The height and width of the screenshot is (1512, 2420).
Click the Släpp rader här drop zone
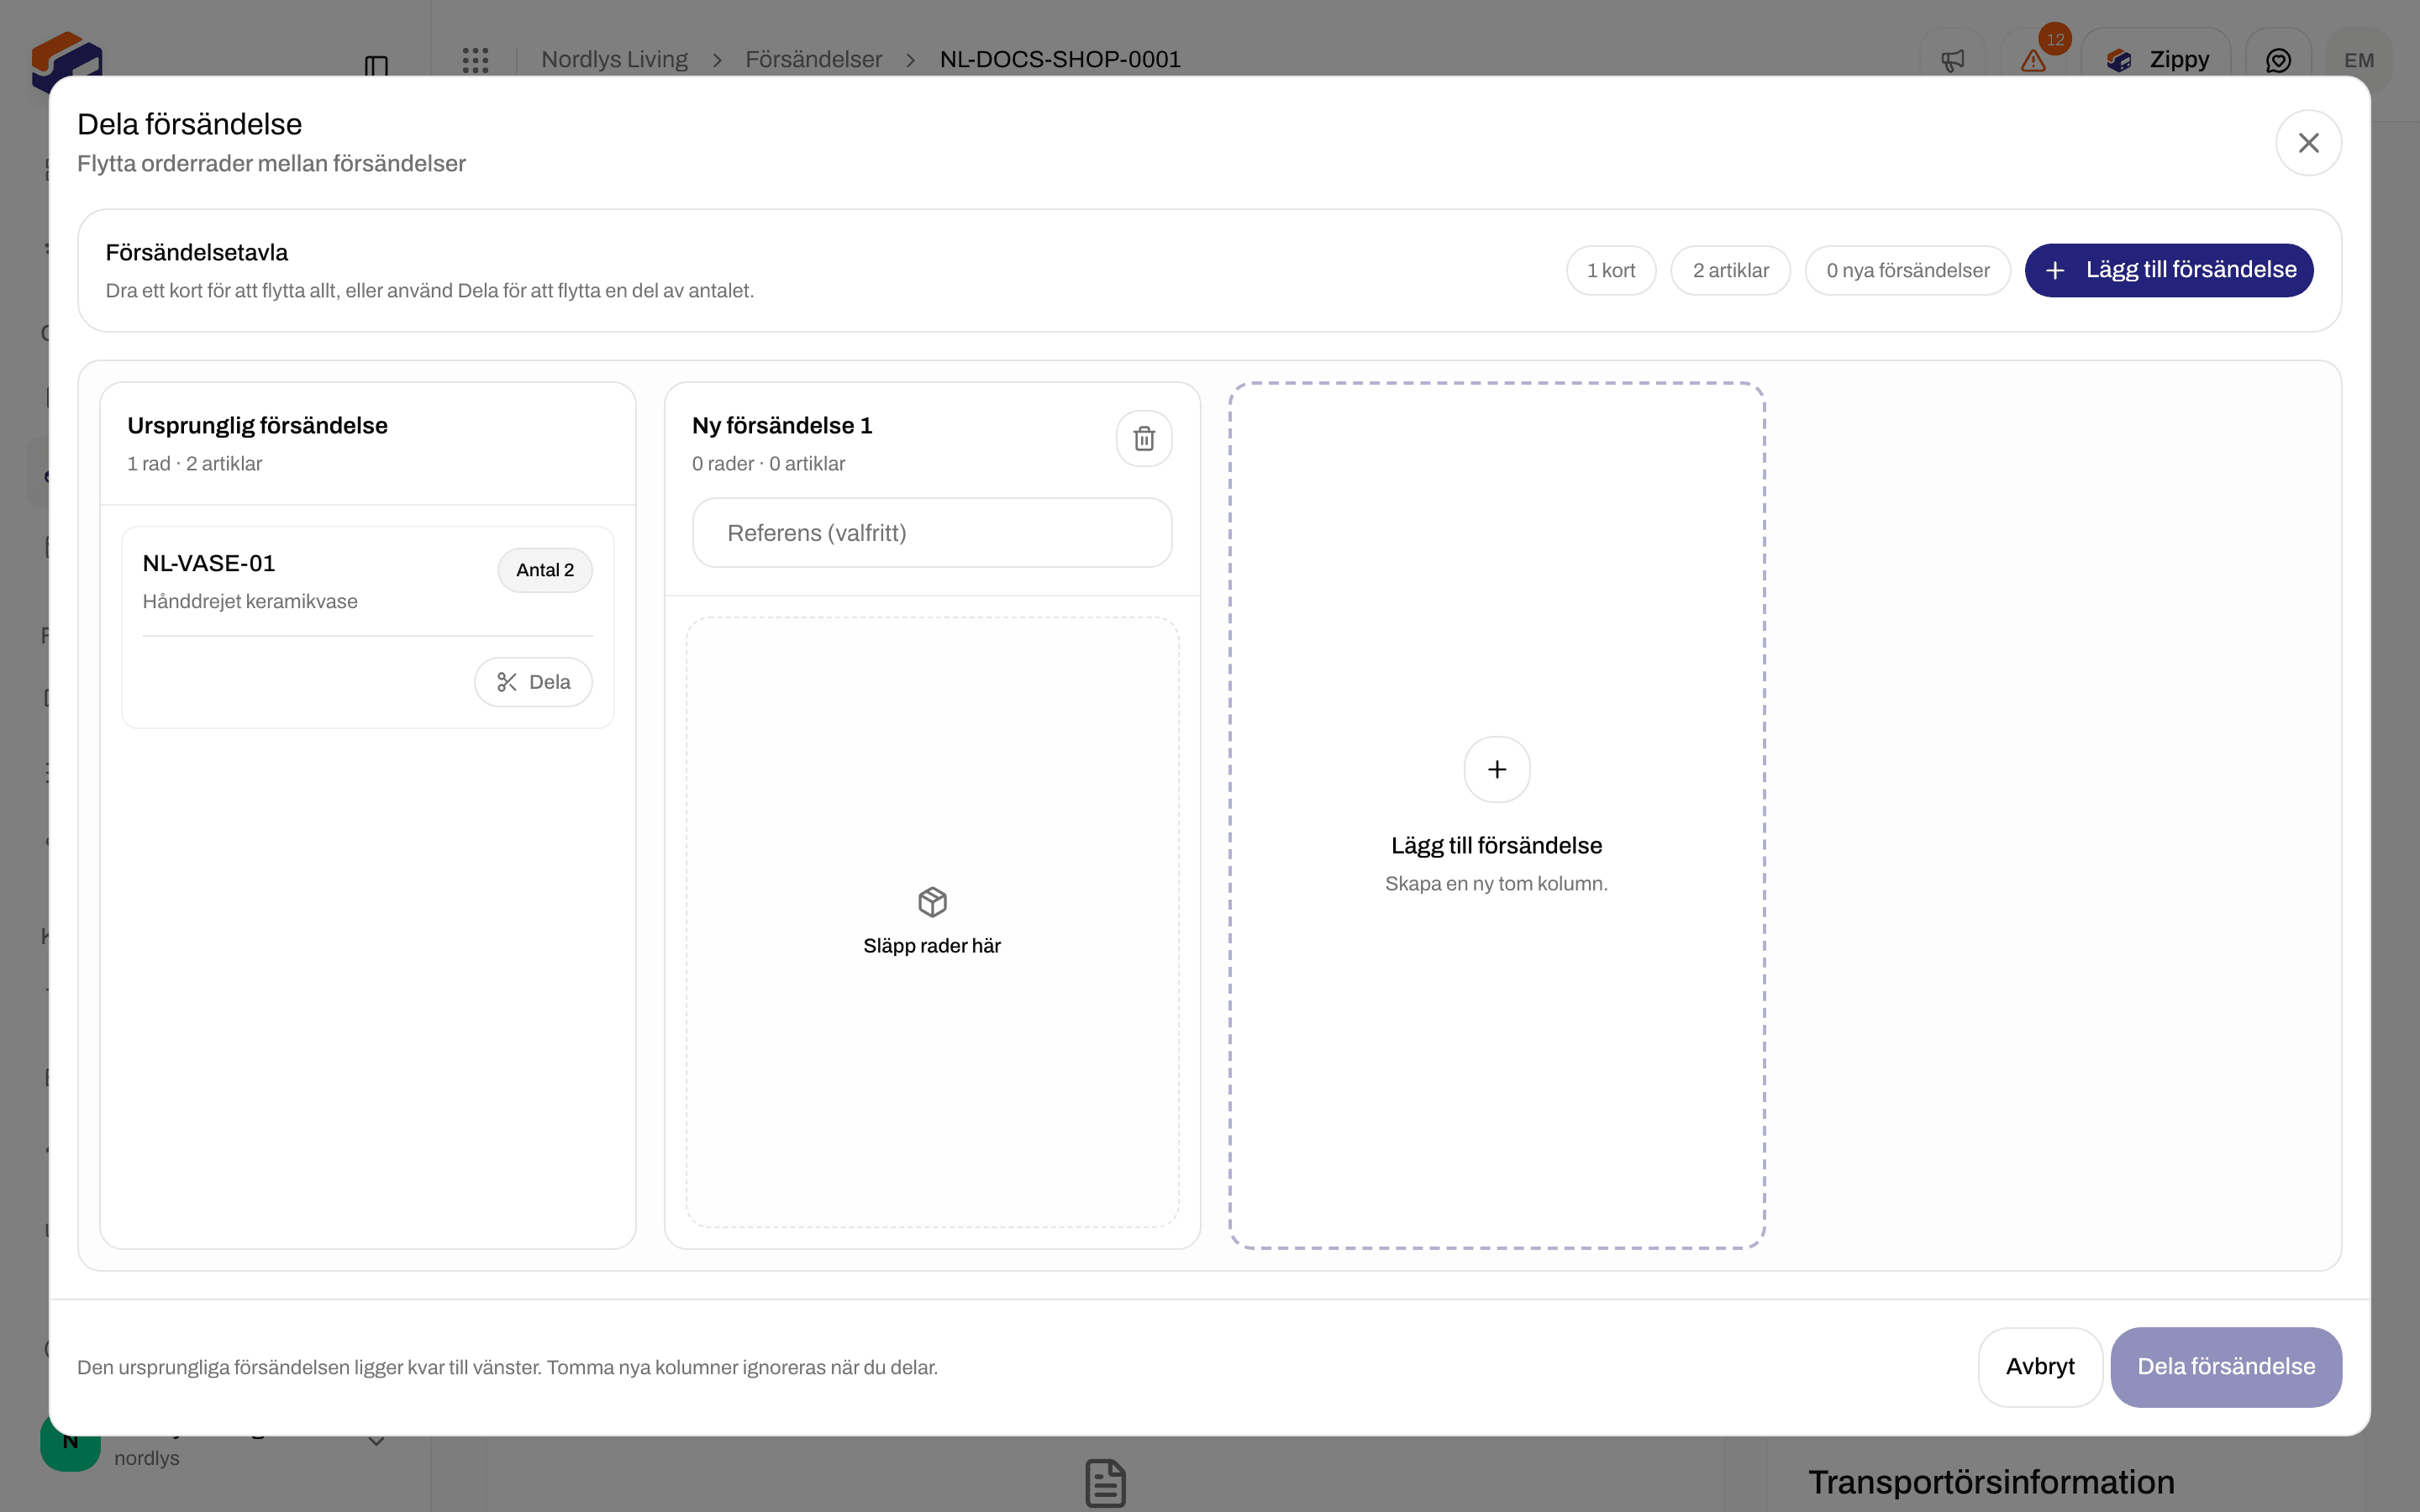coord(932,922)
